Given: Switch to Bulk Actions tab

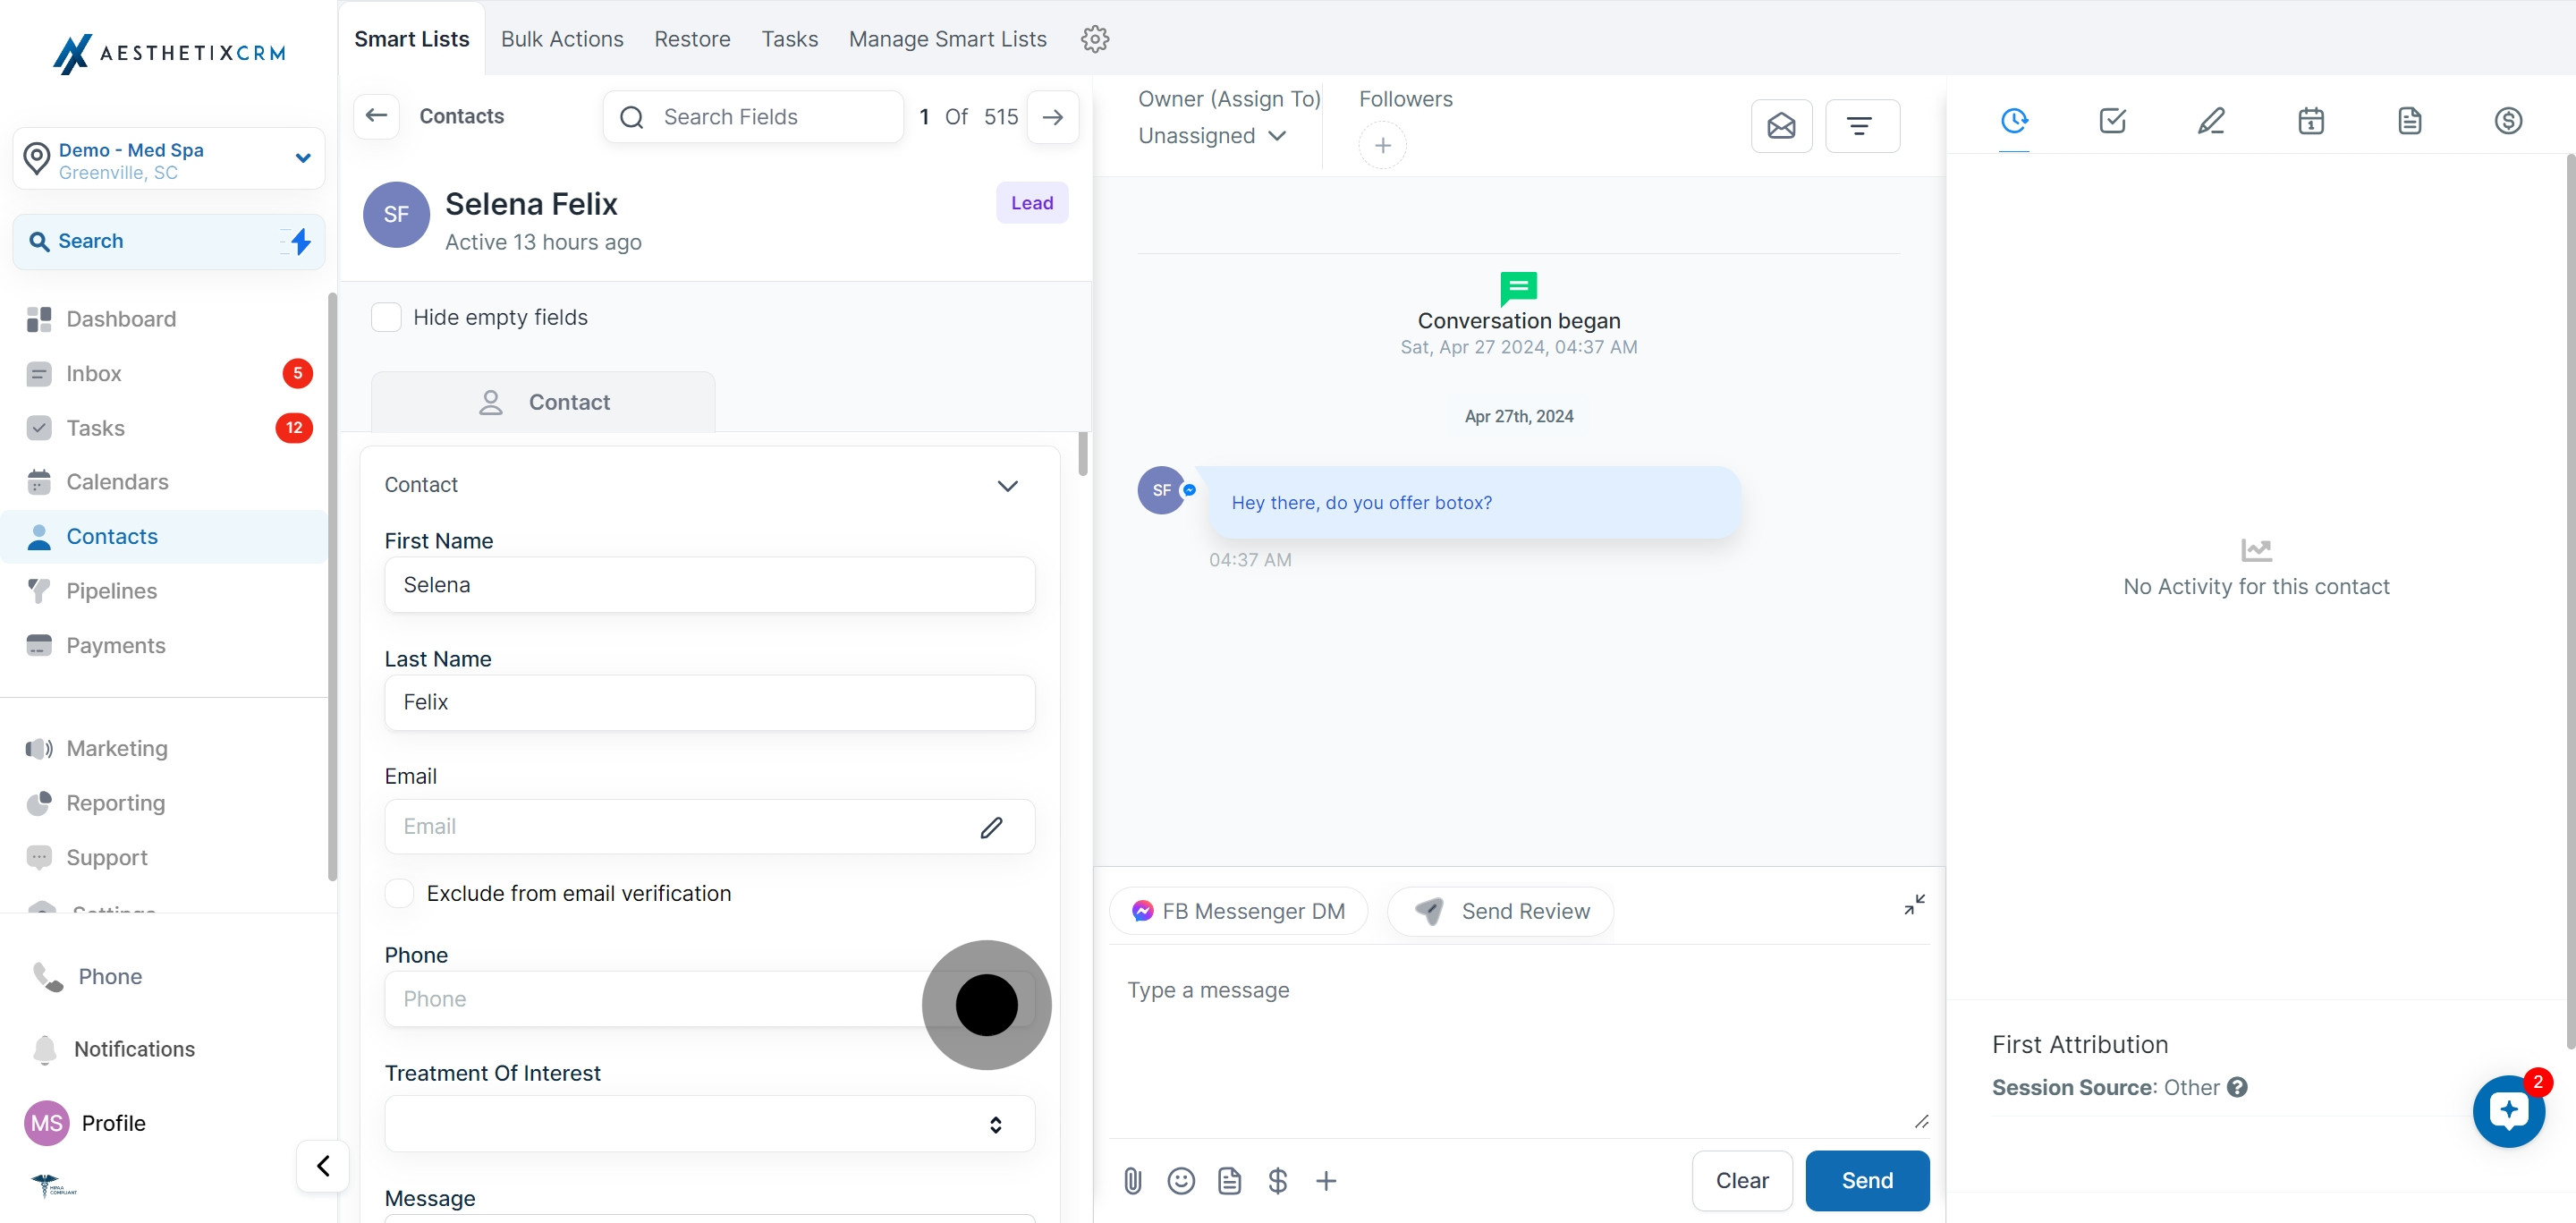Looking at the screenshot, I should [562, 39].
